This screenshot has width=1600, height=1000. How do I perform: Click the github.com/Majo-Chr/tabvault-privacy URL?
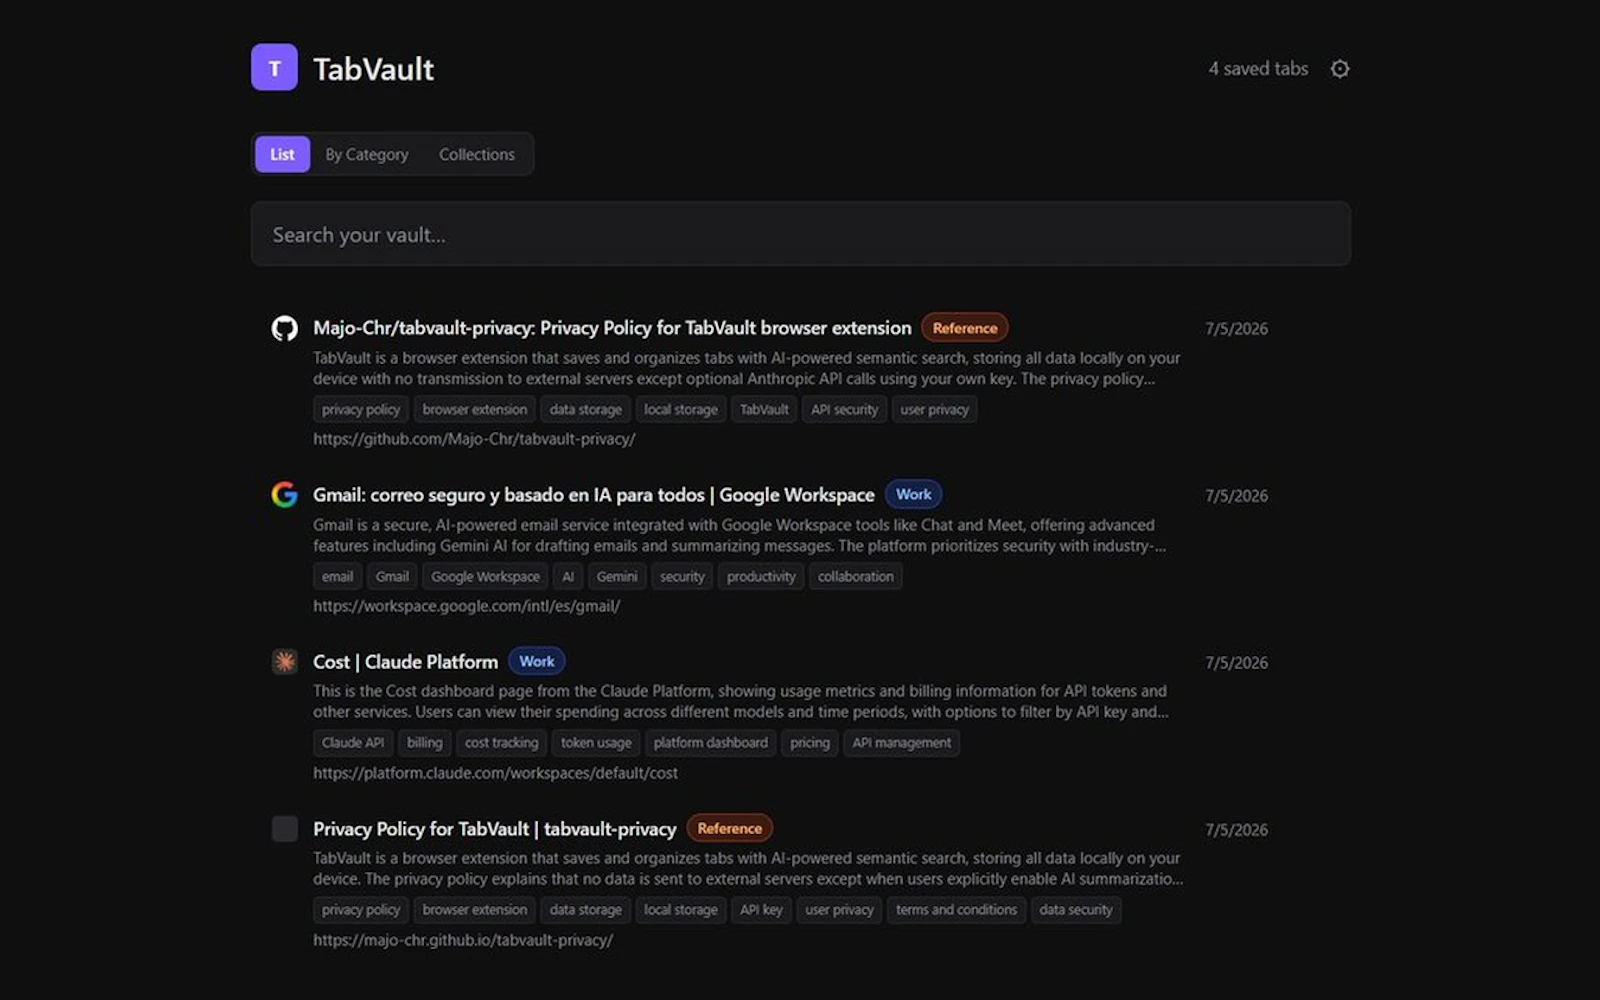474,439
